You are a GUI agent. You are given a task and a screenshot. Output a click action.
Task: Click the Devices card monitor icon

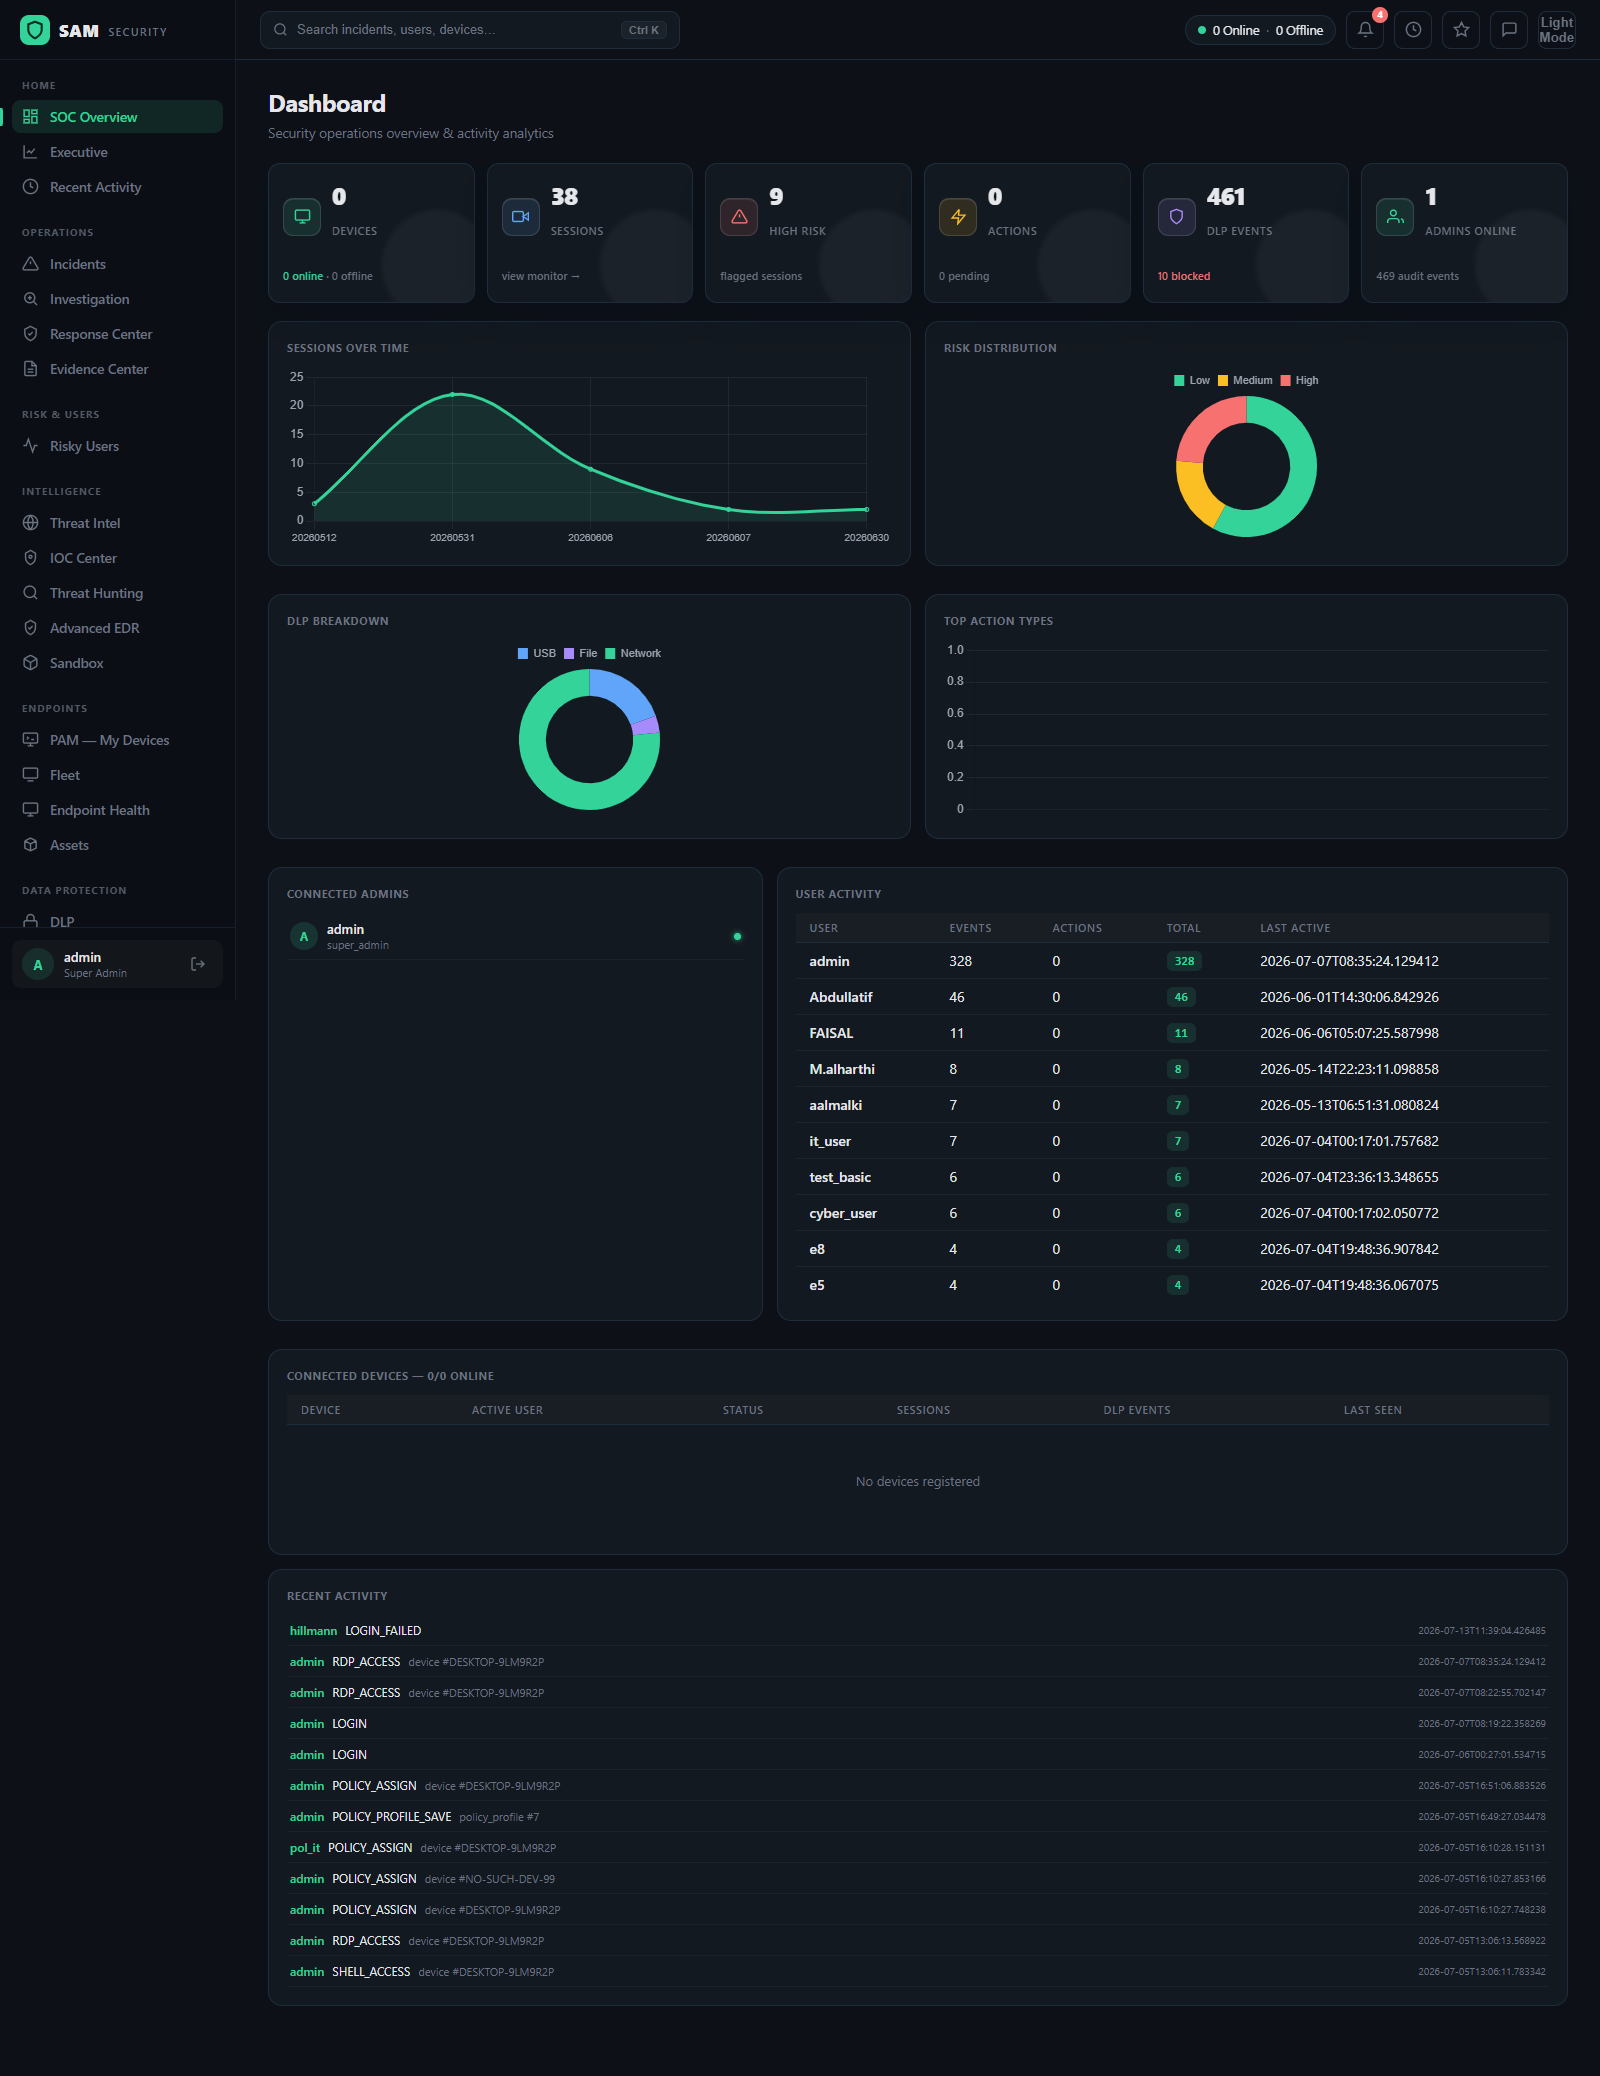coord(302,216)
